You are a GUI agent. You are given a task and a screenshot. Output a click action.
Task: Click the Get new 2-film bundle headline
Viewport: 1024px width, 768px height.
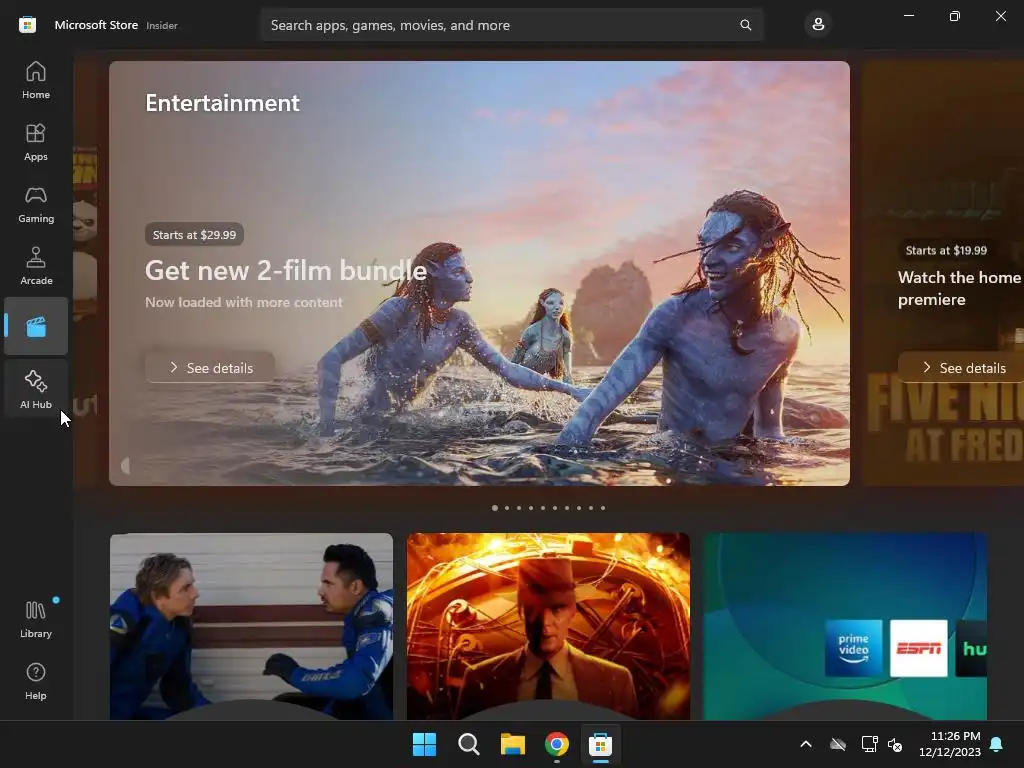click(286, 270)
